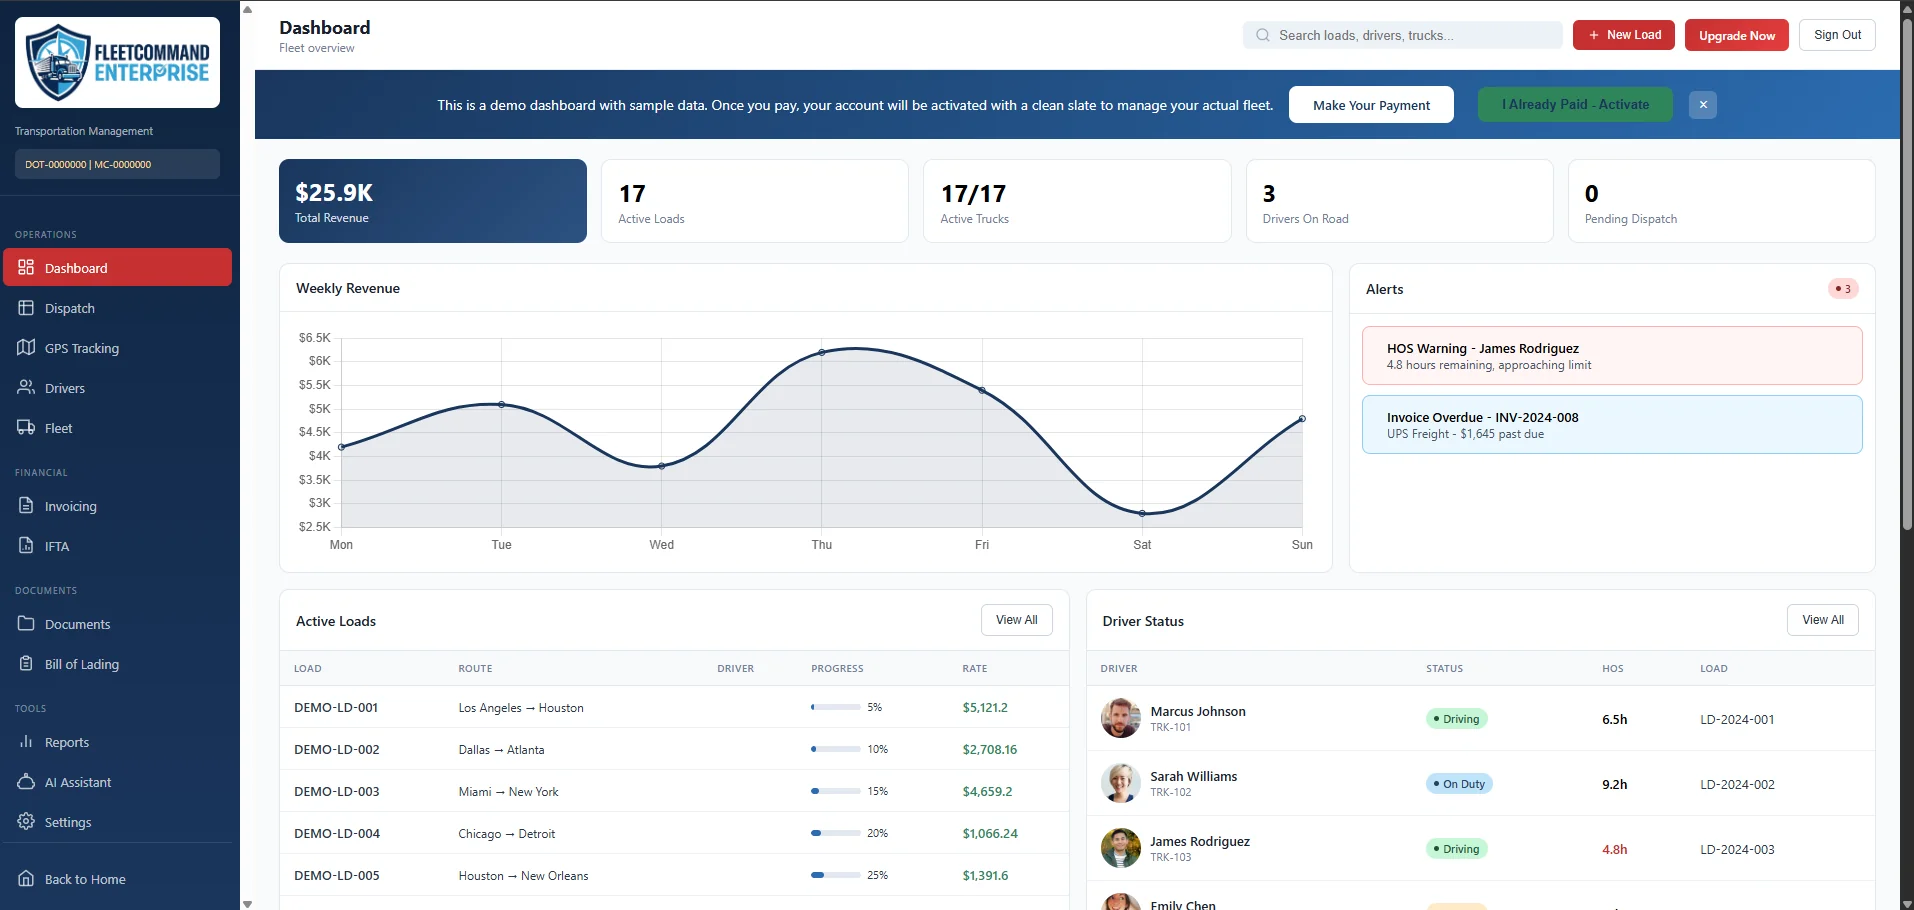Click the Settings gear icon
The width and height of the screenshot is (1914, 910).
pyautogui.click(x=26, y=821)
